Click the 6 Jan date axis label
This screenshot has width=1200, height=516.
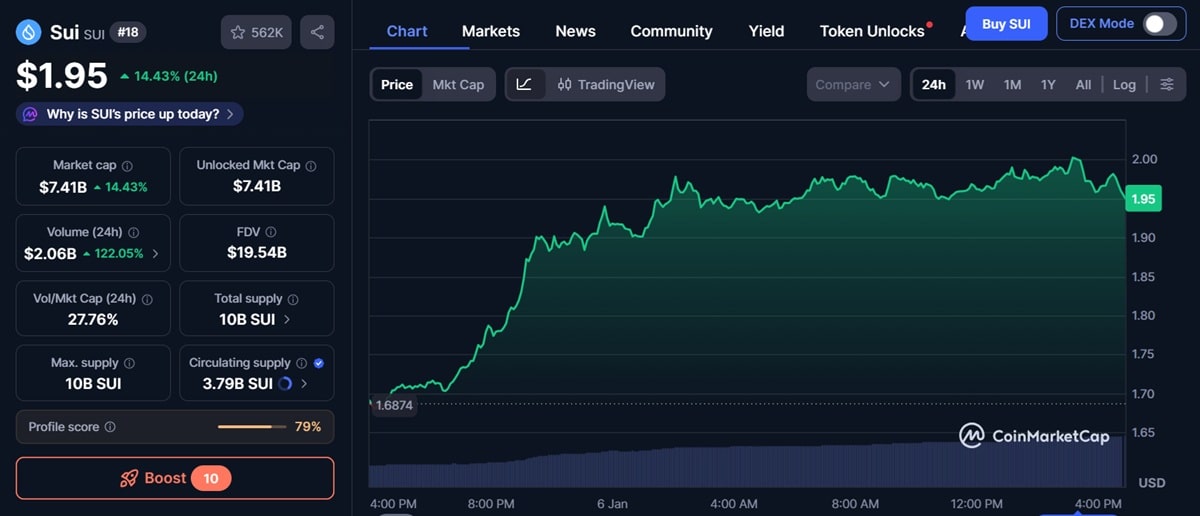[x=612, y=503]
